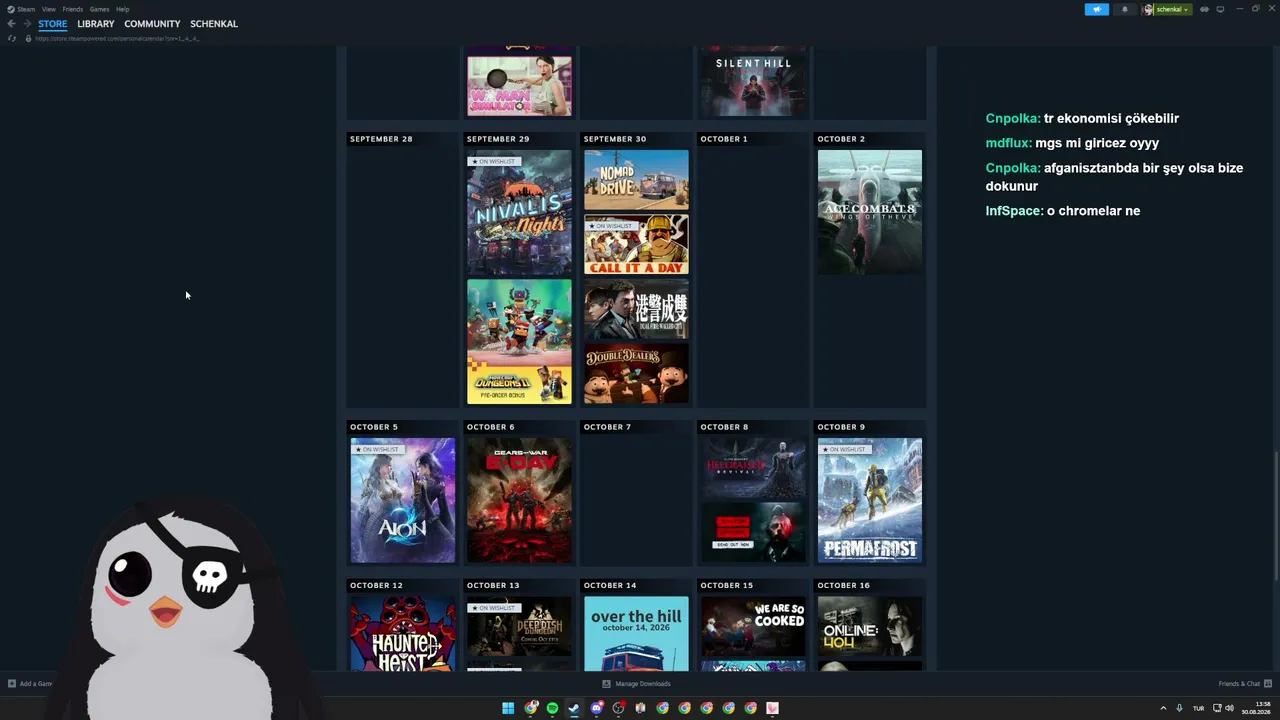Open the Silent Hill game capsule
This screenshot has width=1280, height=720.
pos(753,83)
